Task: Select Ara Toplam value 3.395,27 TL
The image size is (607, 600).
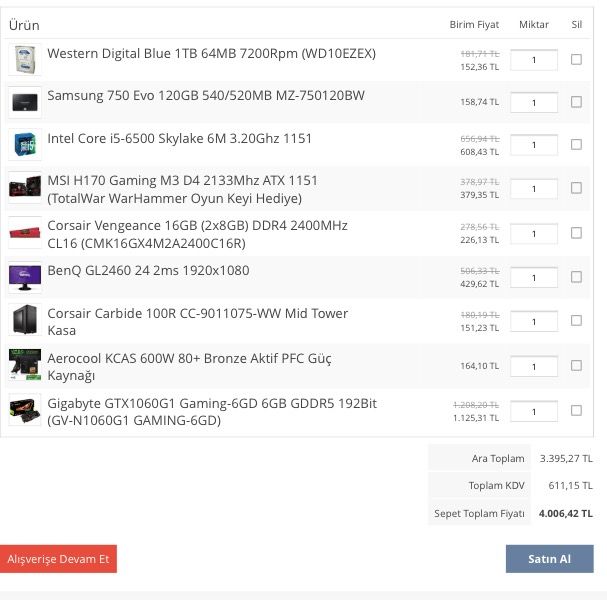Action: tap(566, 458)
